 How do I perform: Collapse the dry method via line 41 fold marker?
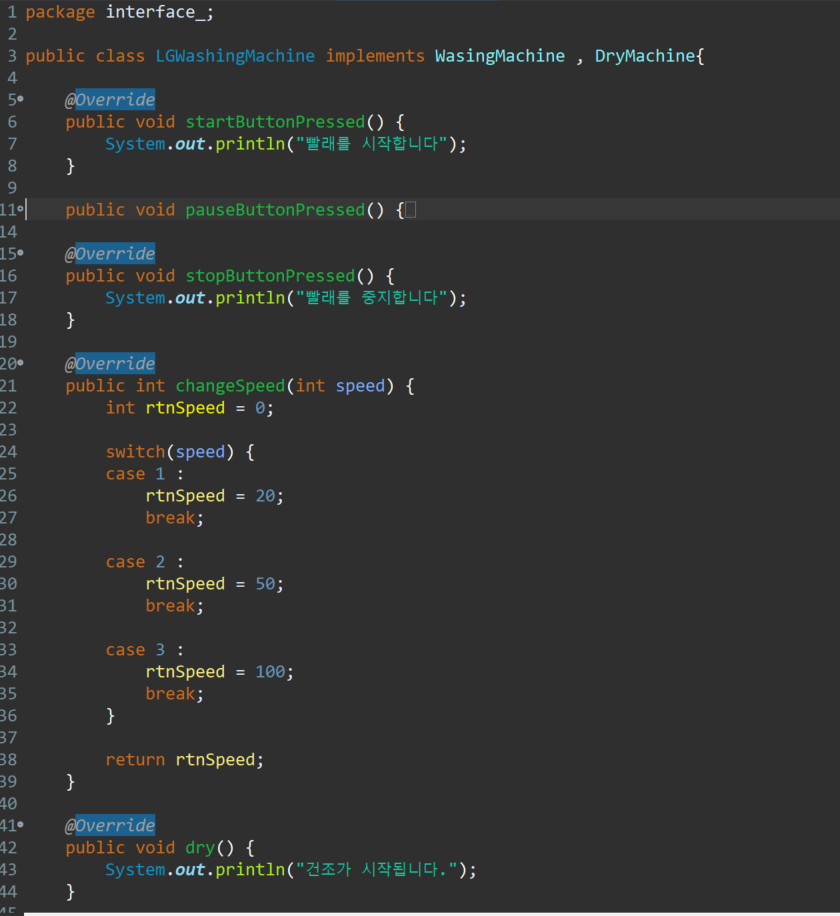coord(20,824)
